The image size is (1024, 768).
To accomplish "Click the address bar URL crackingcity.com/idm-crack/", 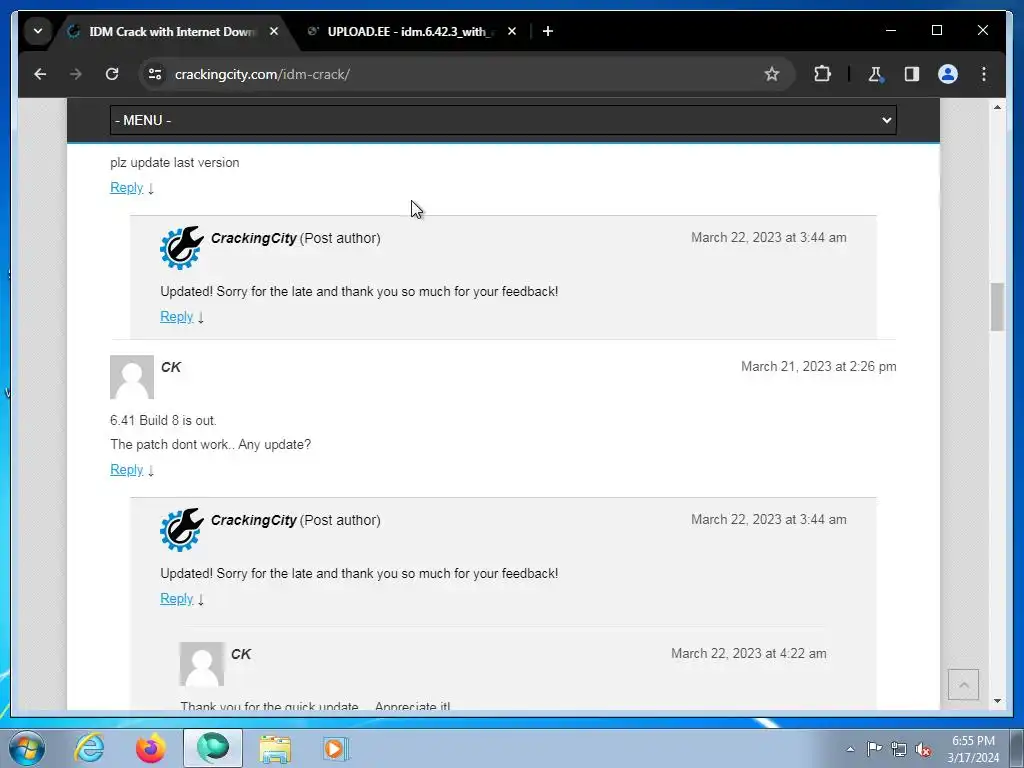I will 263,74.
